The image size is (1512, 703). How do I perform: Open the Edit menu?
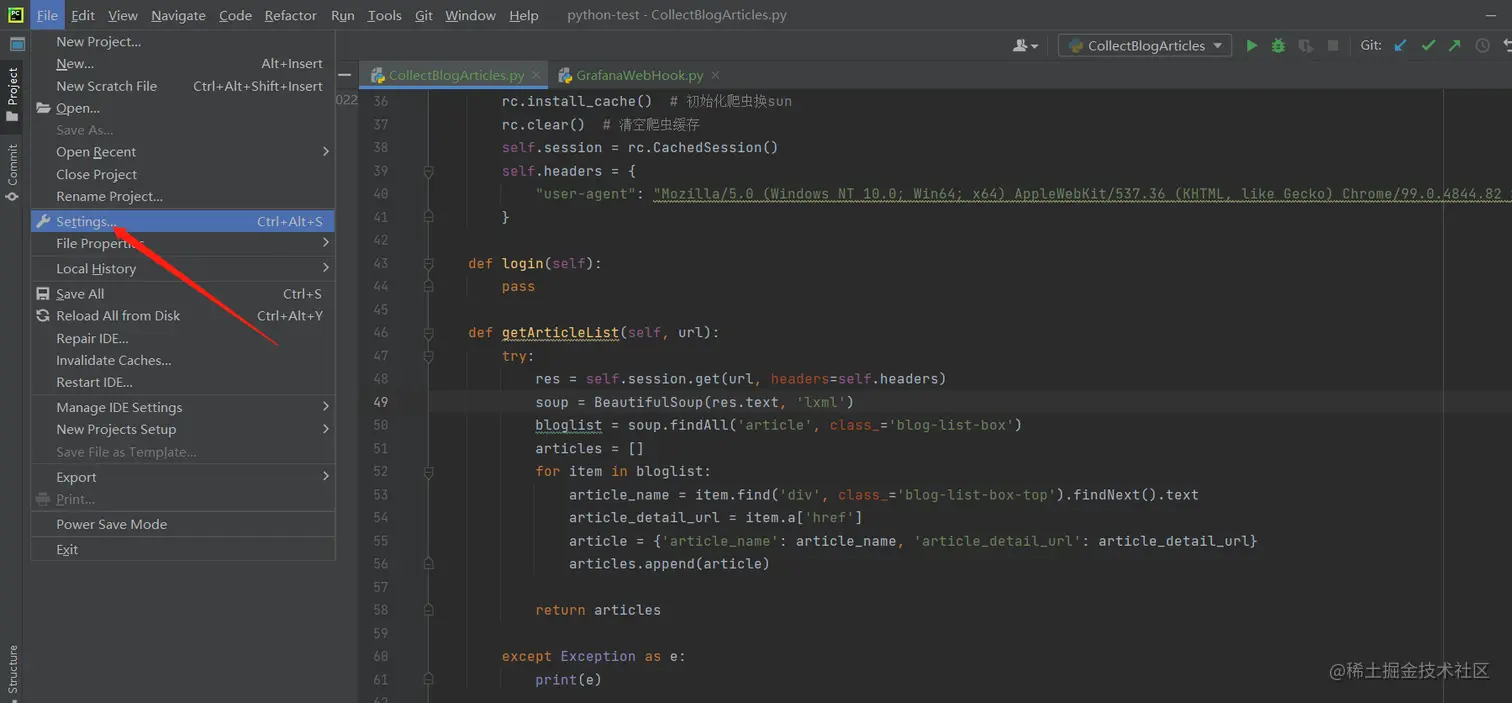point(83,15)
